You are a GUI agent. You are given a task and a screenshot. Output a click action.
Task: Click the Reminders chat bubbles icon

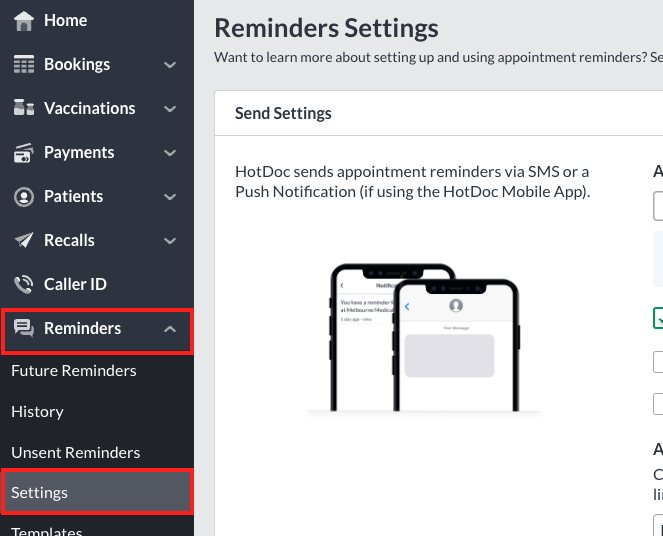tap(24, 328)
